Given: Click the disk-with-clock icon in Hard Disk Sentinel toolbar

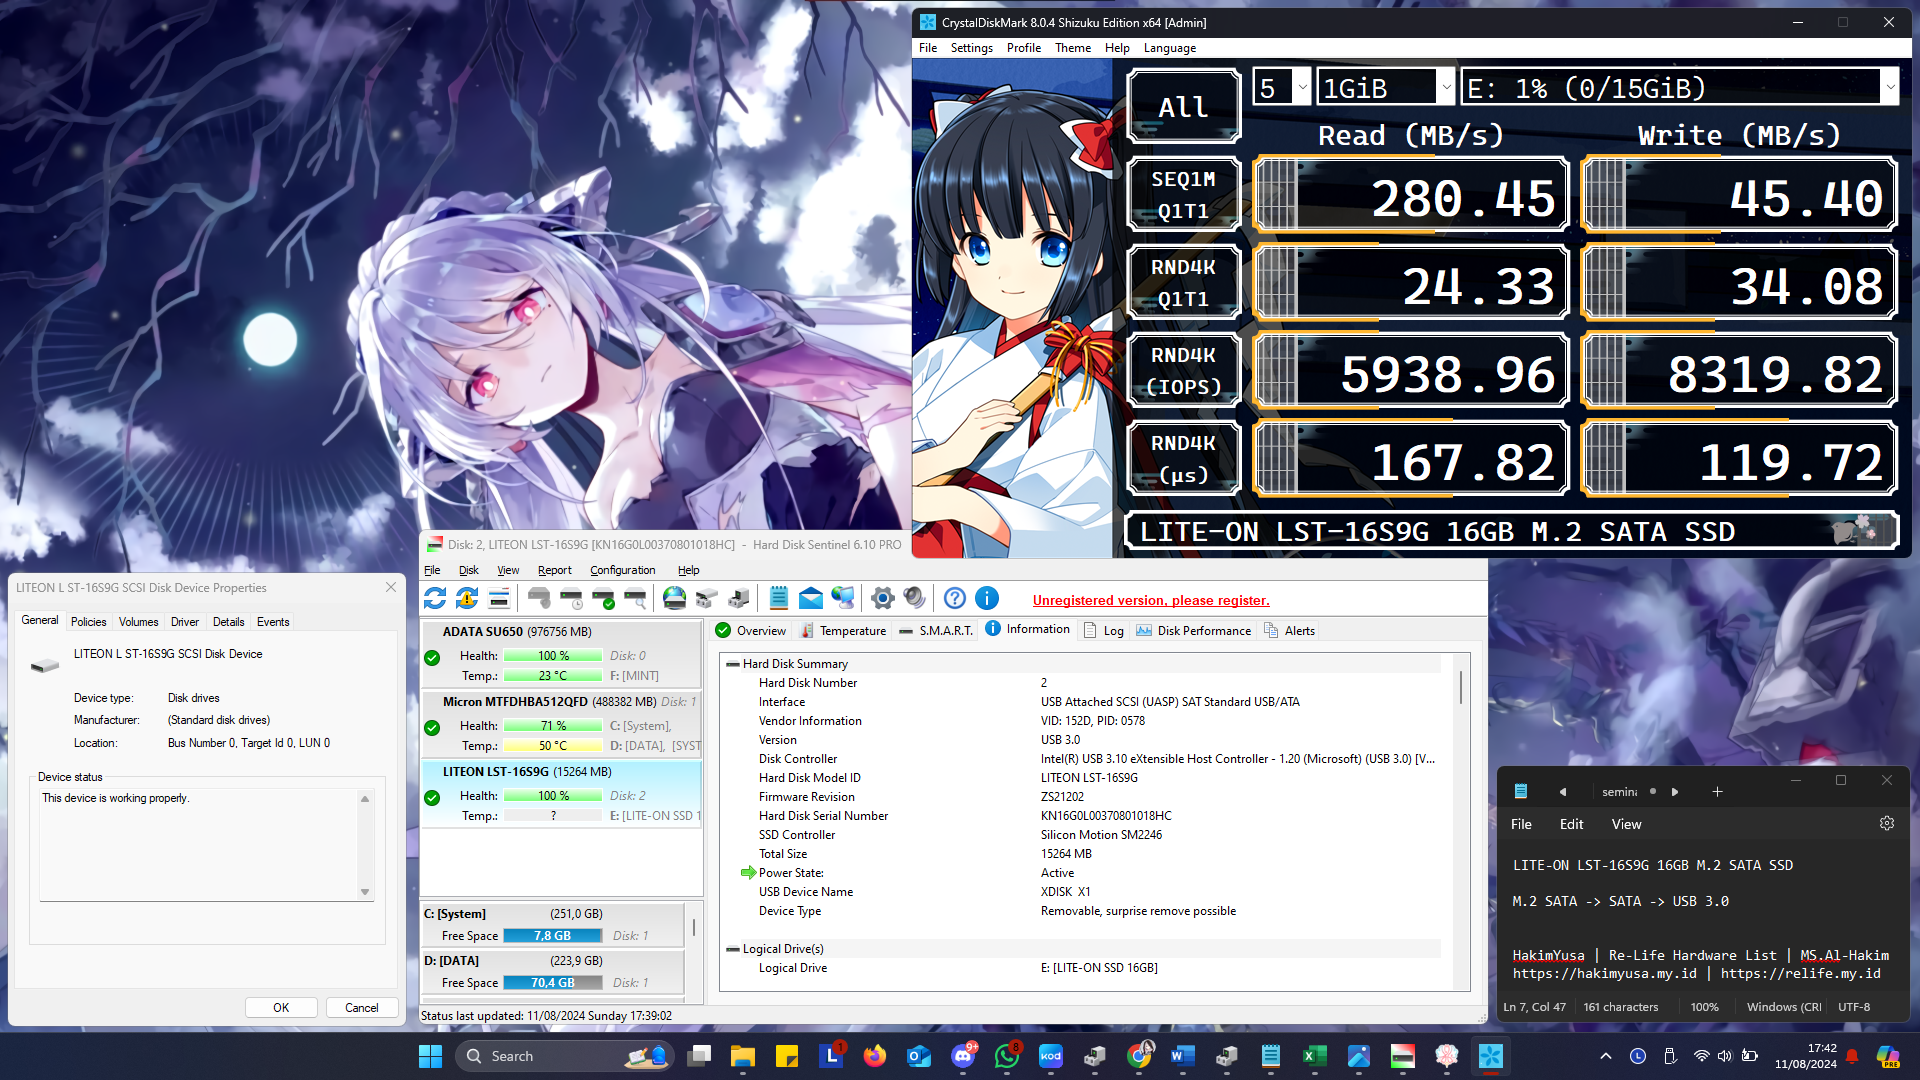Looking at the screenshot, I should [571, 598].
